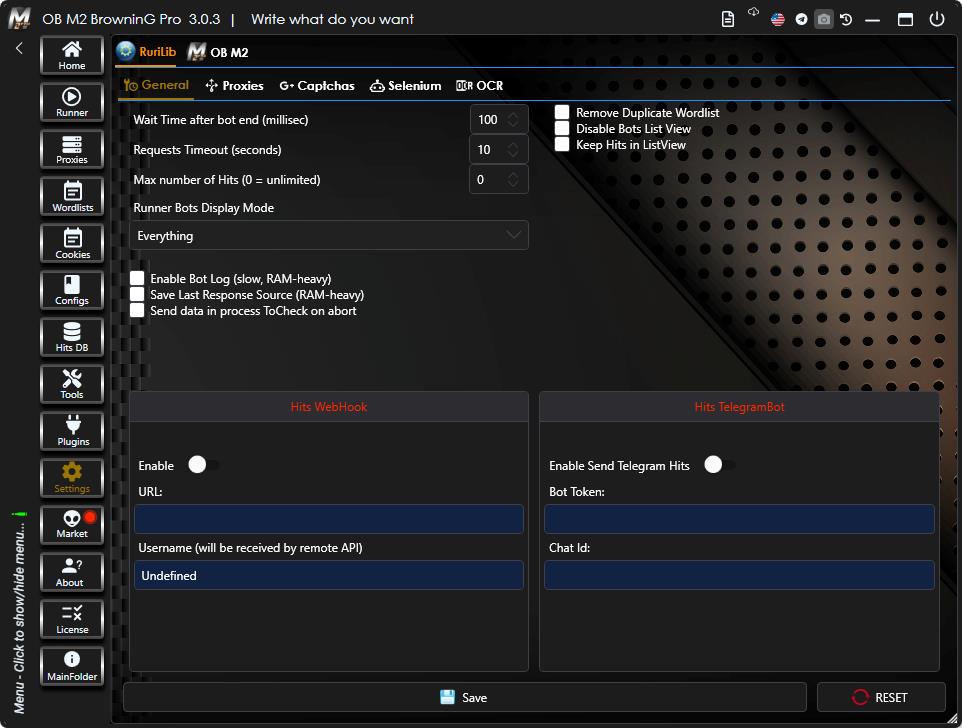Open the License sidebar page

[72, 619]
